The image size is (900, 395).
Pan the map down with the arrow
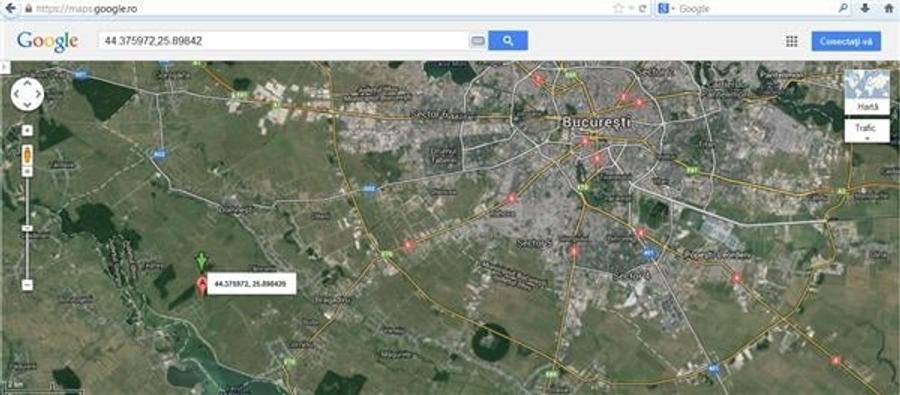(x=28, y=105)
